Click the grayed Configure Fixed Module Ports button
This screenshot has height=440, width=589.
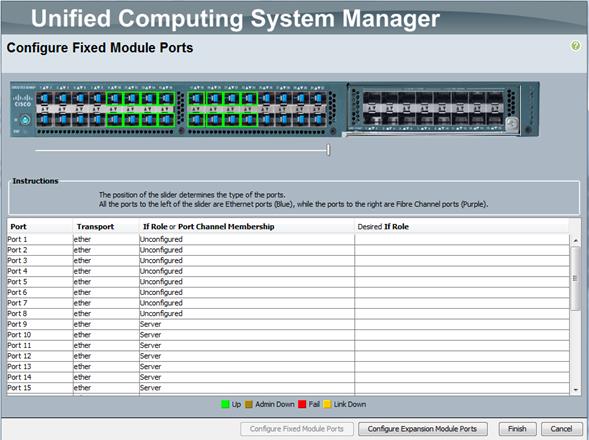click(x=297, y=429)
